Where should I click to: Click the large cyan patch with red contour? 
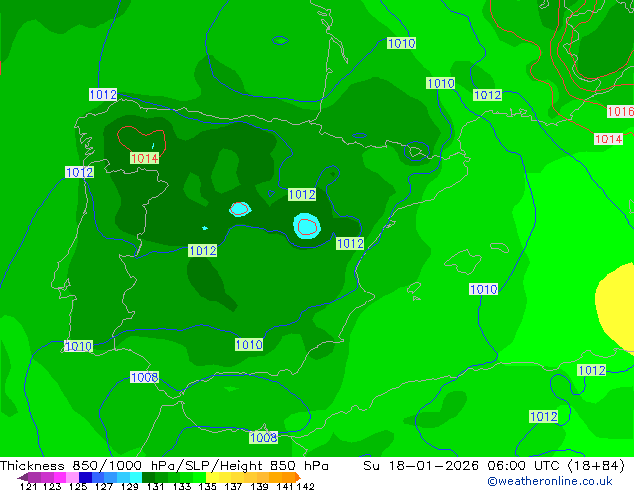[x=307, y=226]
